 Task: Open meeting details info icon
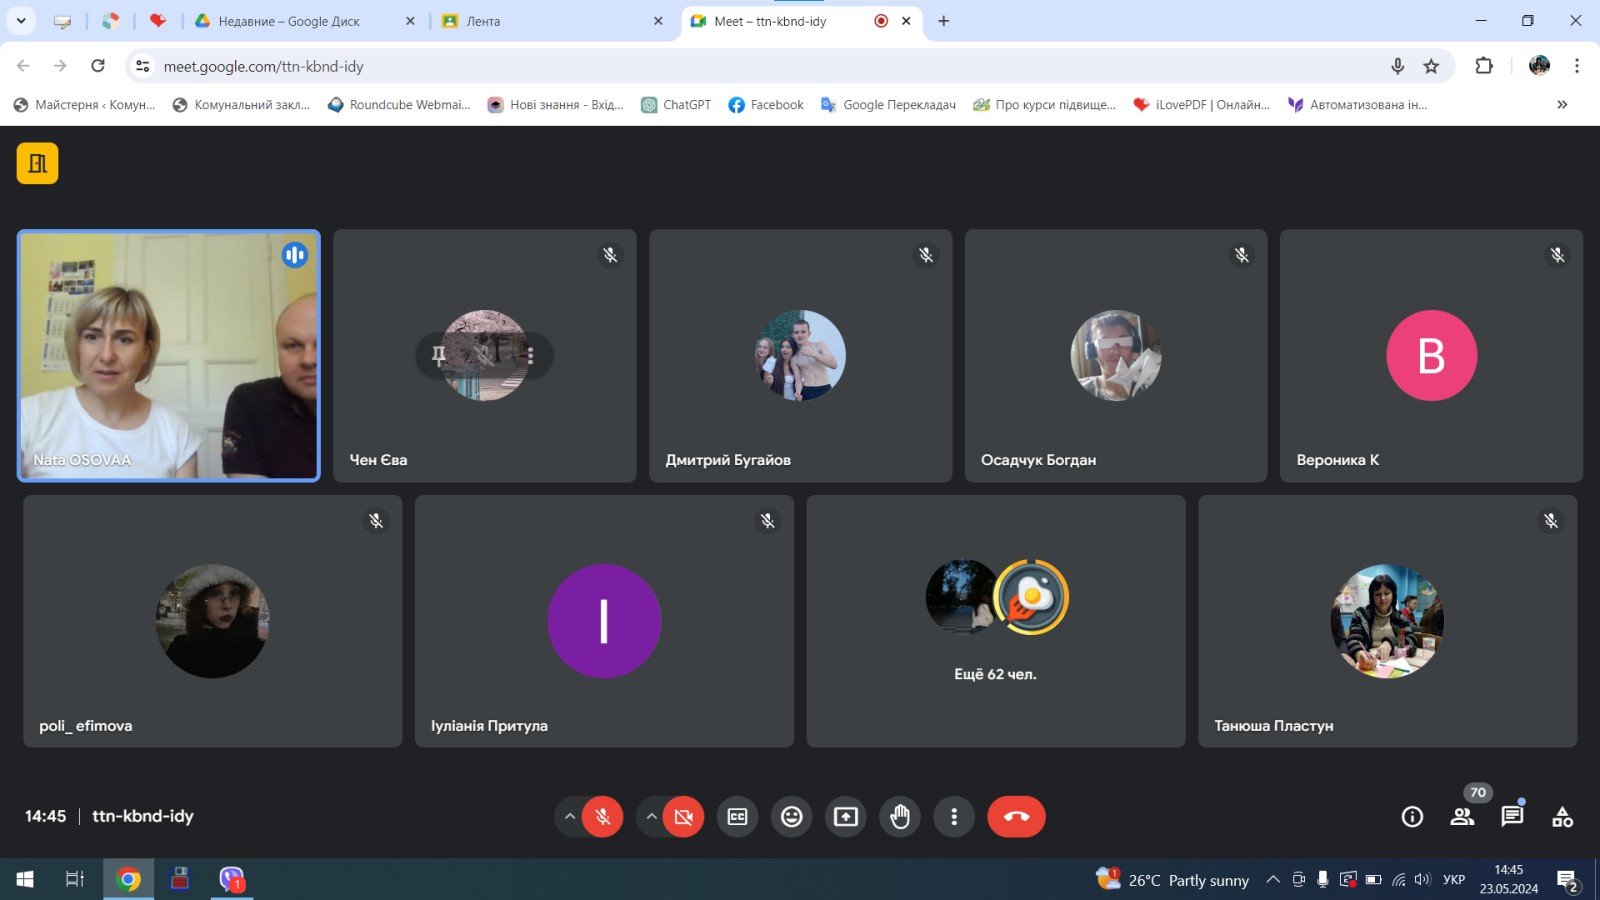click(1412, 817)
